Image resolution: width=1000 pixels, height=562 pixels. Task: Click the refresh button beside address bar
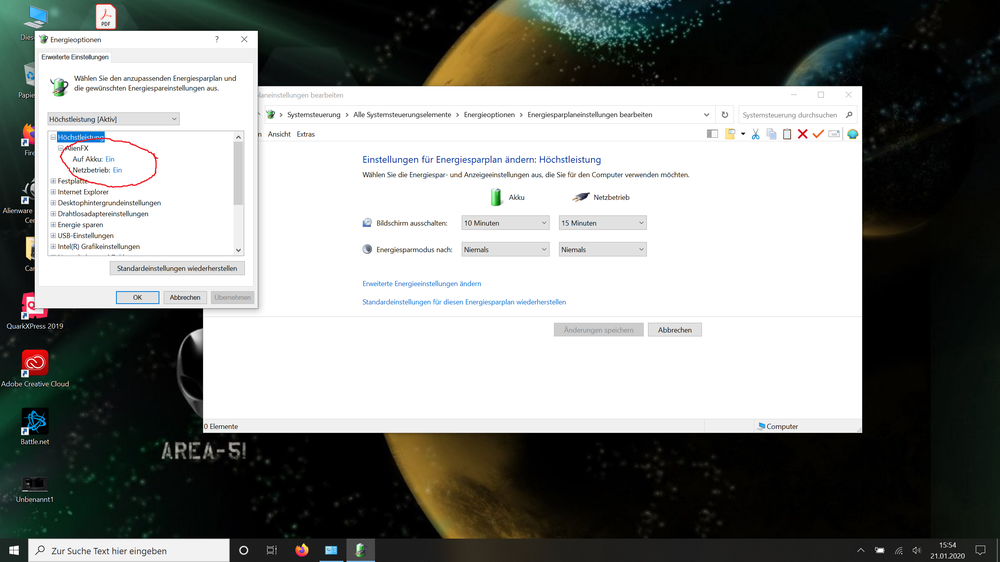[725, 115]
